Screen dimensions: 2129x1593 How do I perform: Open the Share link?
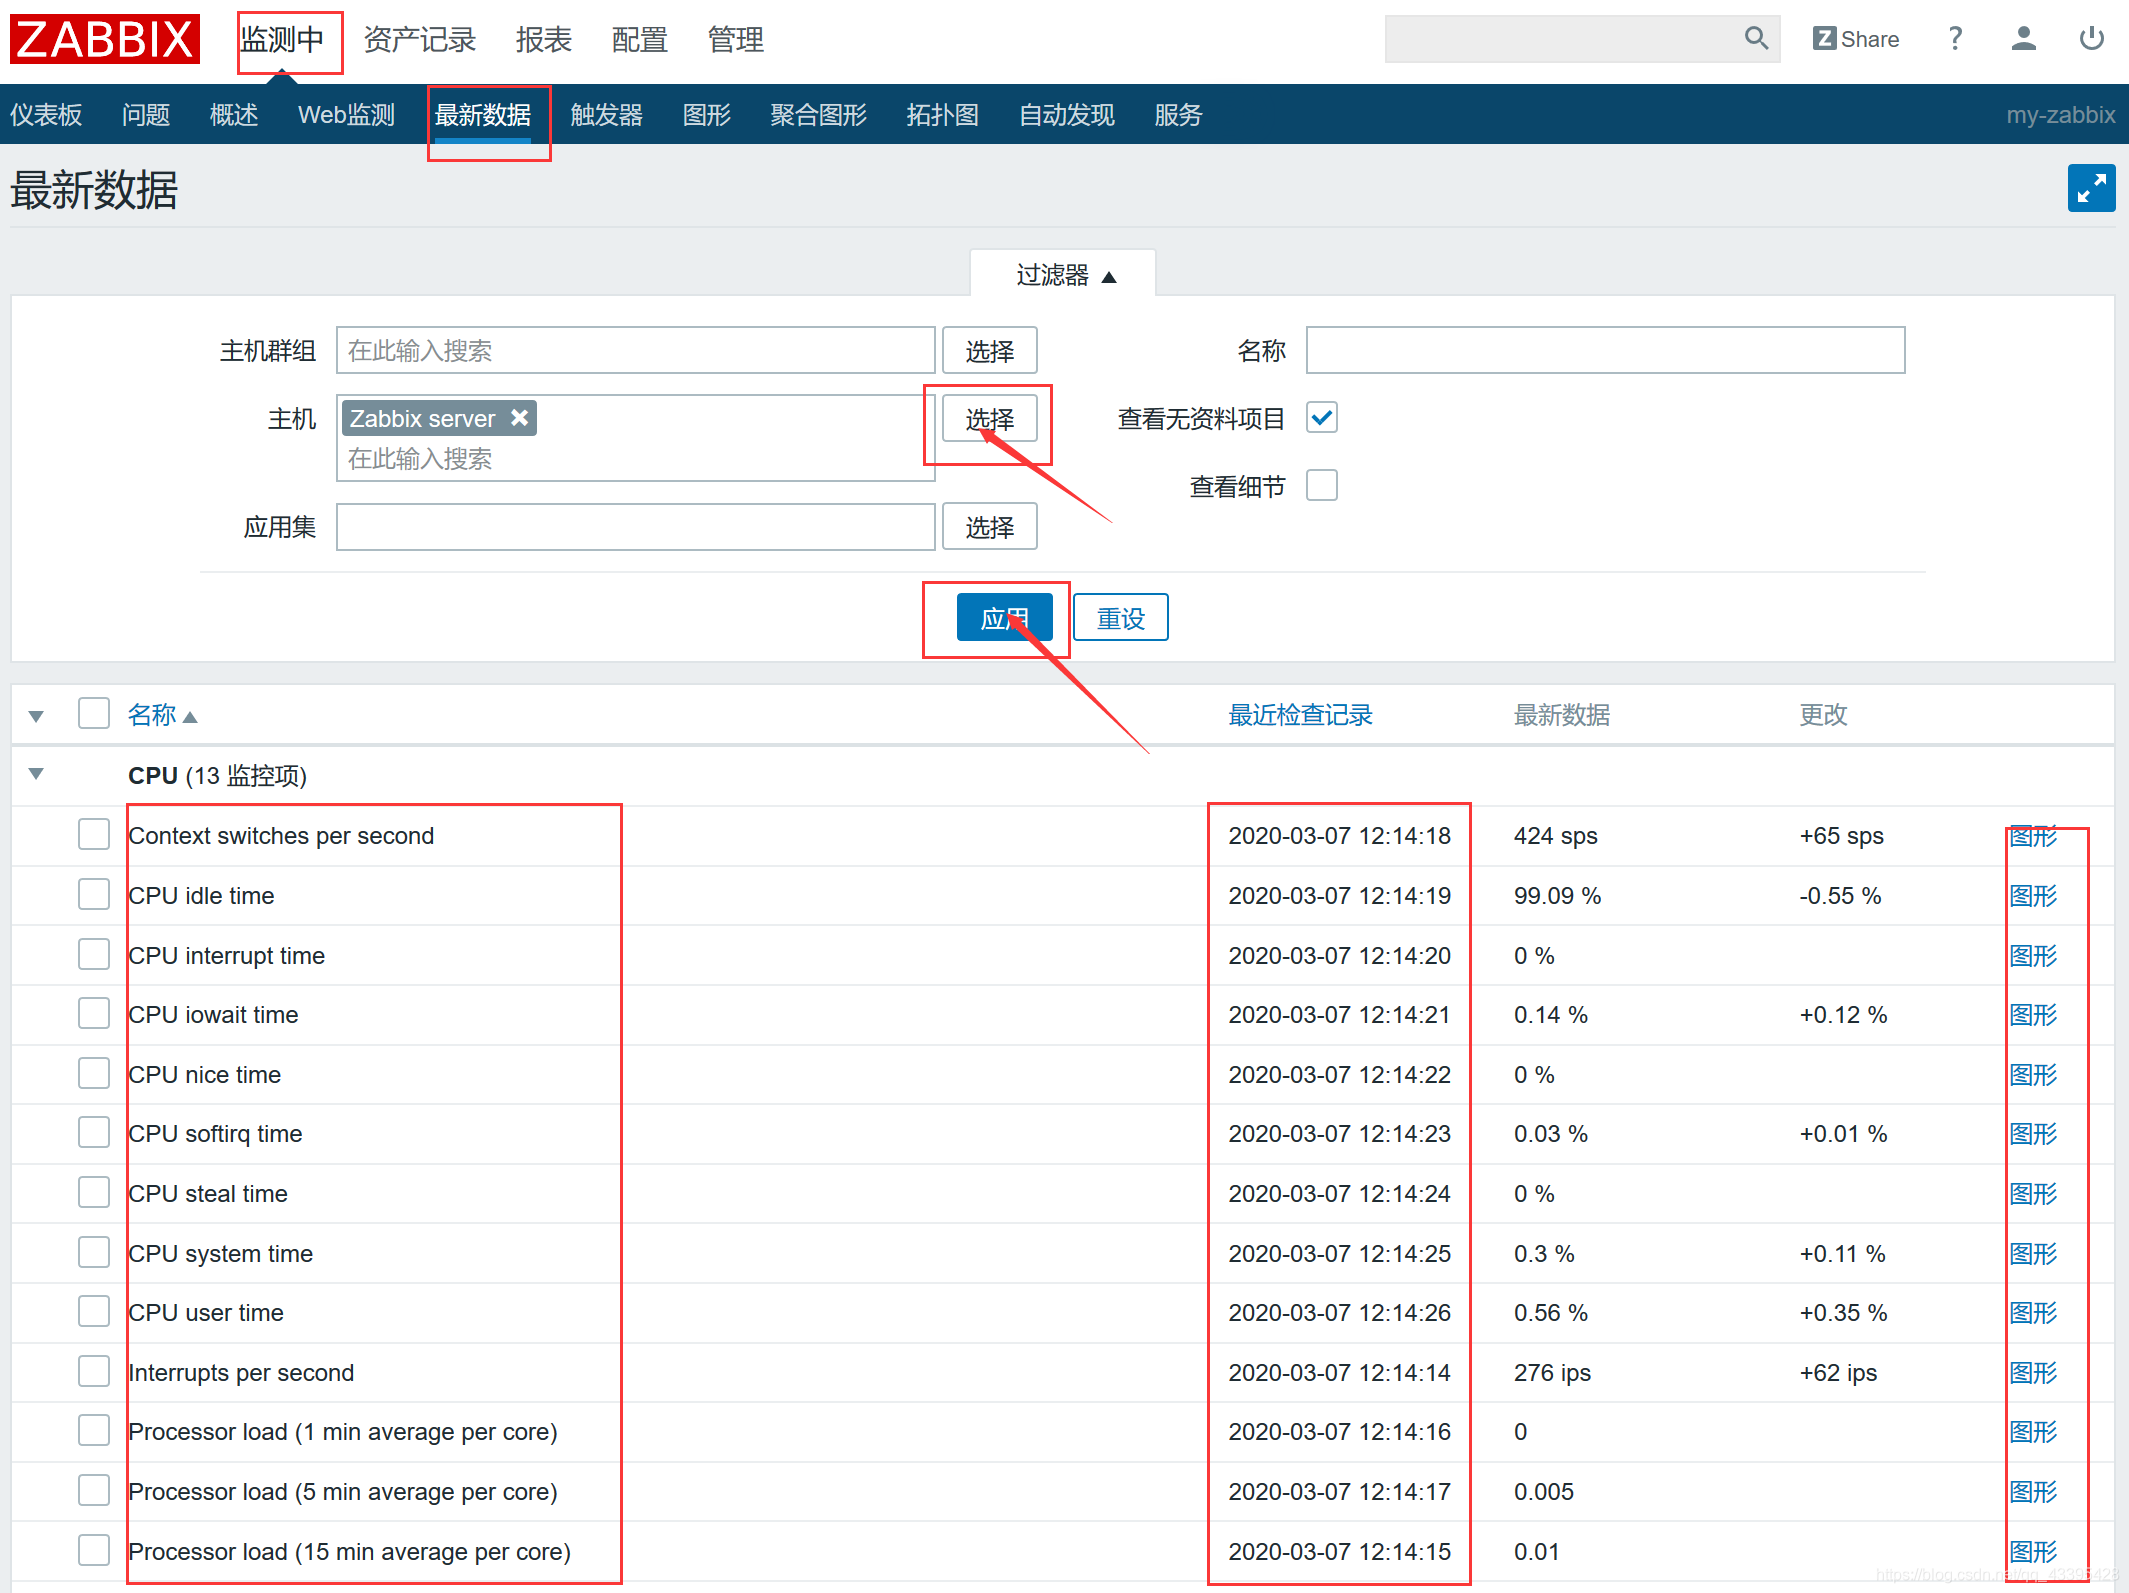1856,39
